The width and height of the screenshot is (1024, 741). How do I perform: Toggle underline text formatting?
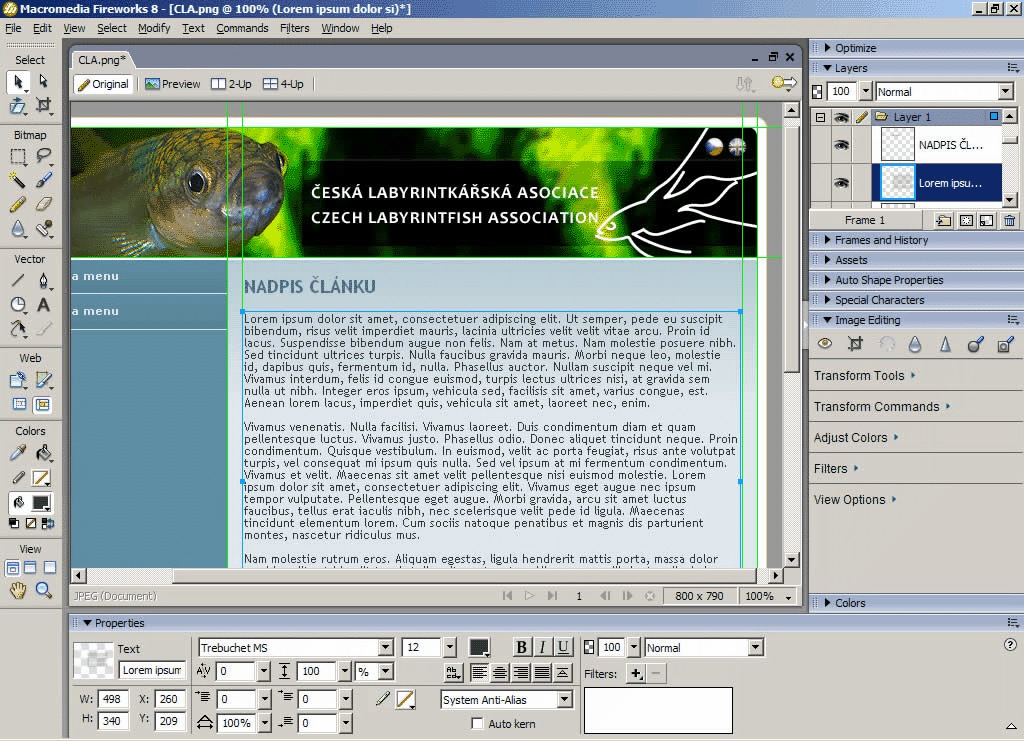coord(562,647)
